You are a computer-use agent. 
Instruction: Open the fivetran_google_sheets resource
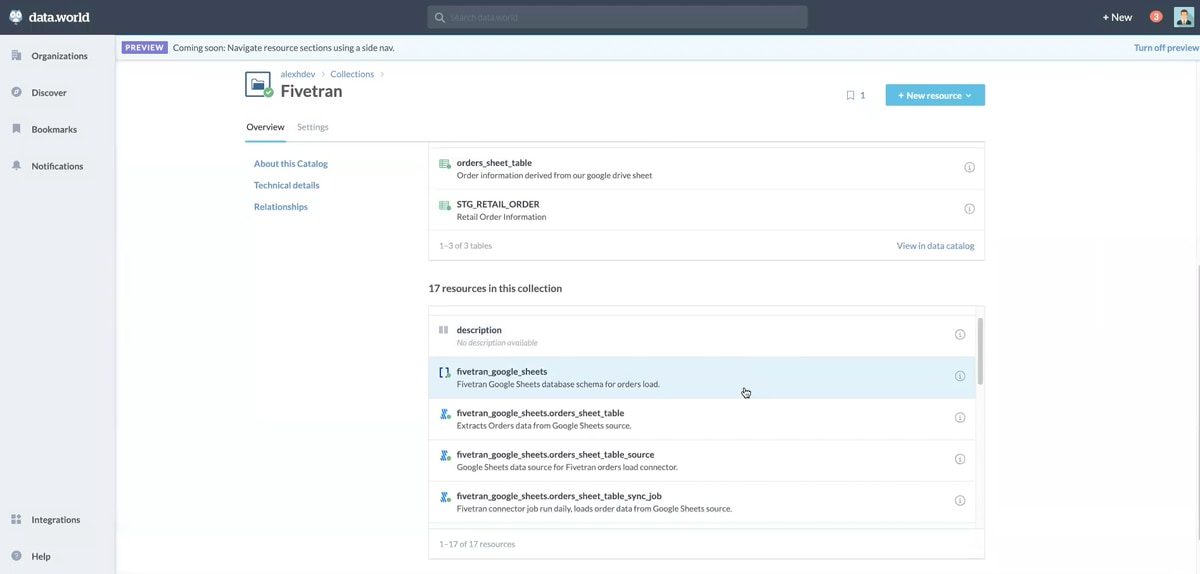pos(502,372)
